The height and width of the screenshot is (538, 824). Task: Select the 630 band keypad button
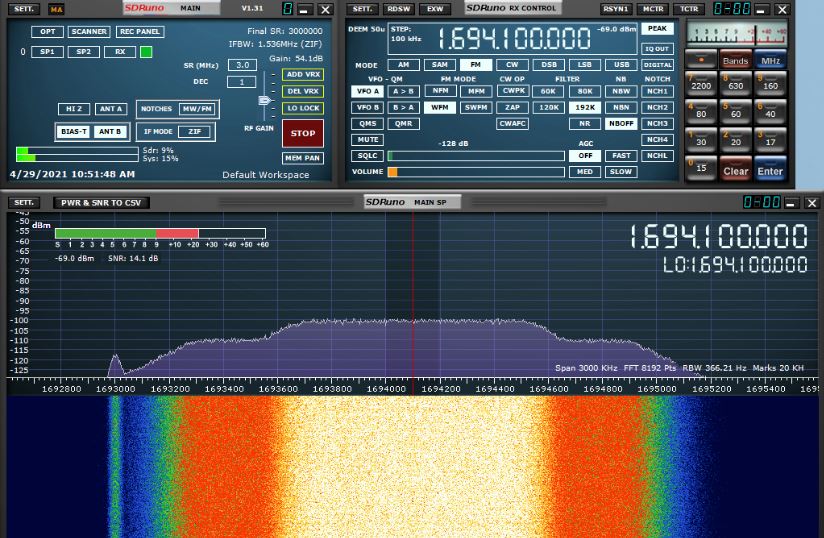(x=736, y=84)
